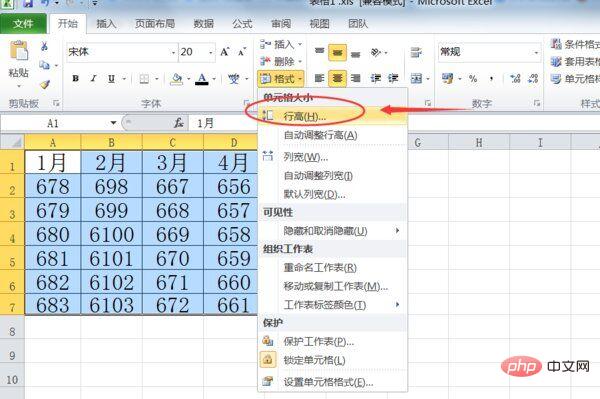Image resolution: width=600 pixels, height=399 pixels.
Task: Click the comma style icon
Action: click(x=491, y=79)
